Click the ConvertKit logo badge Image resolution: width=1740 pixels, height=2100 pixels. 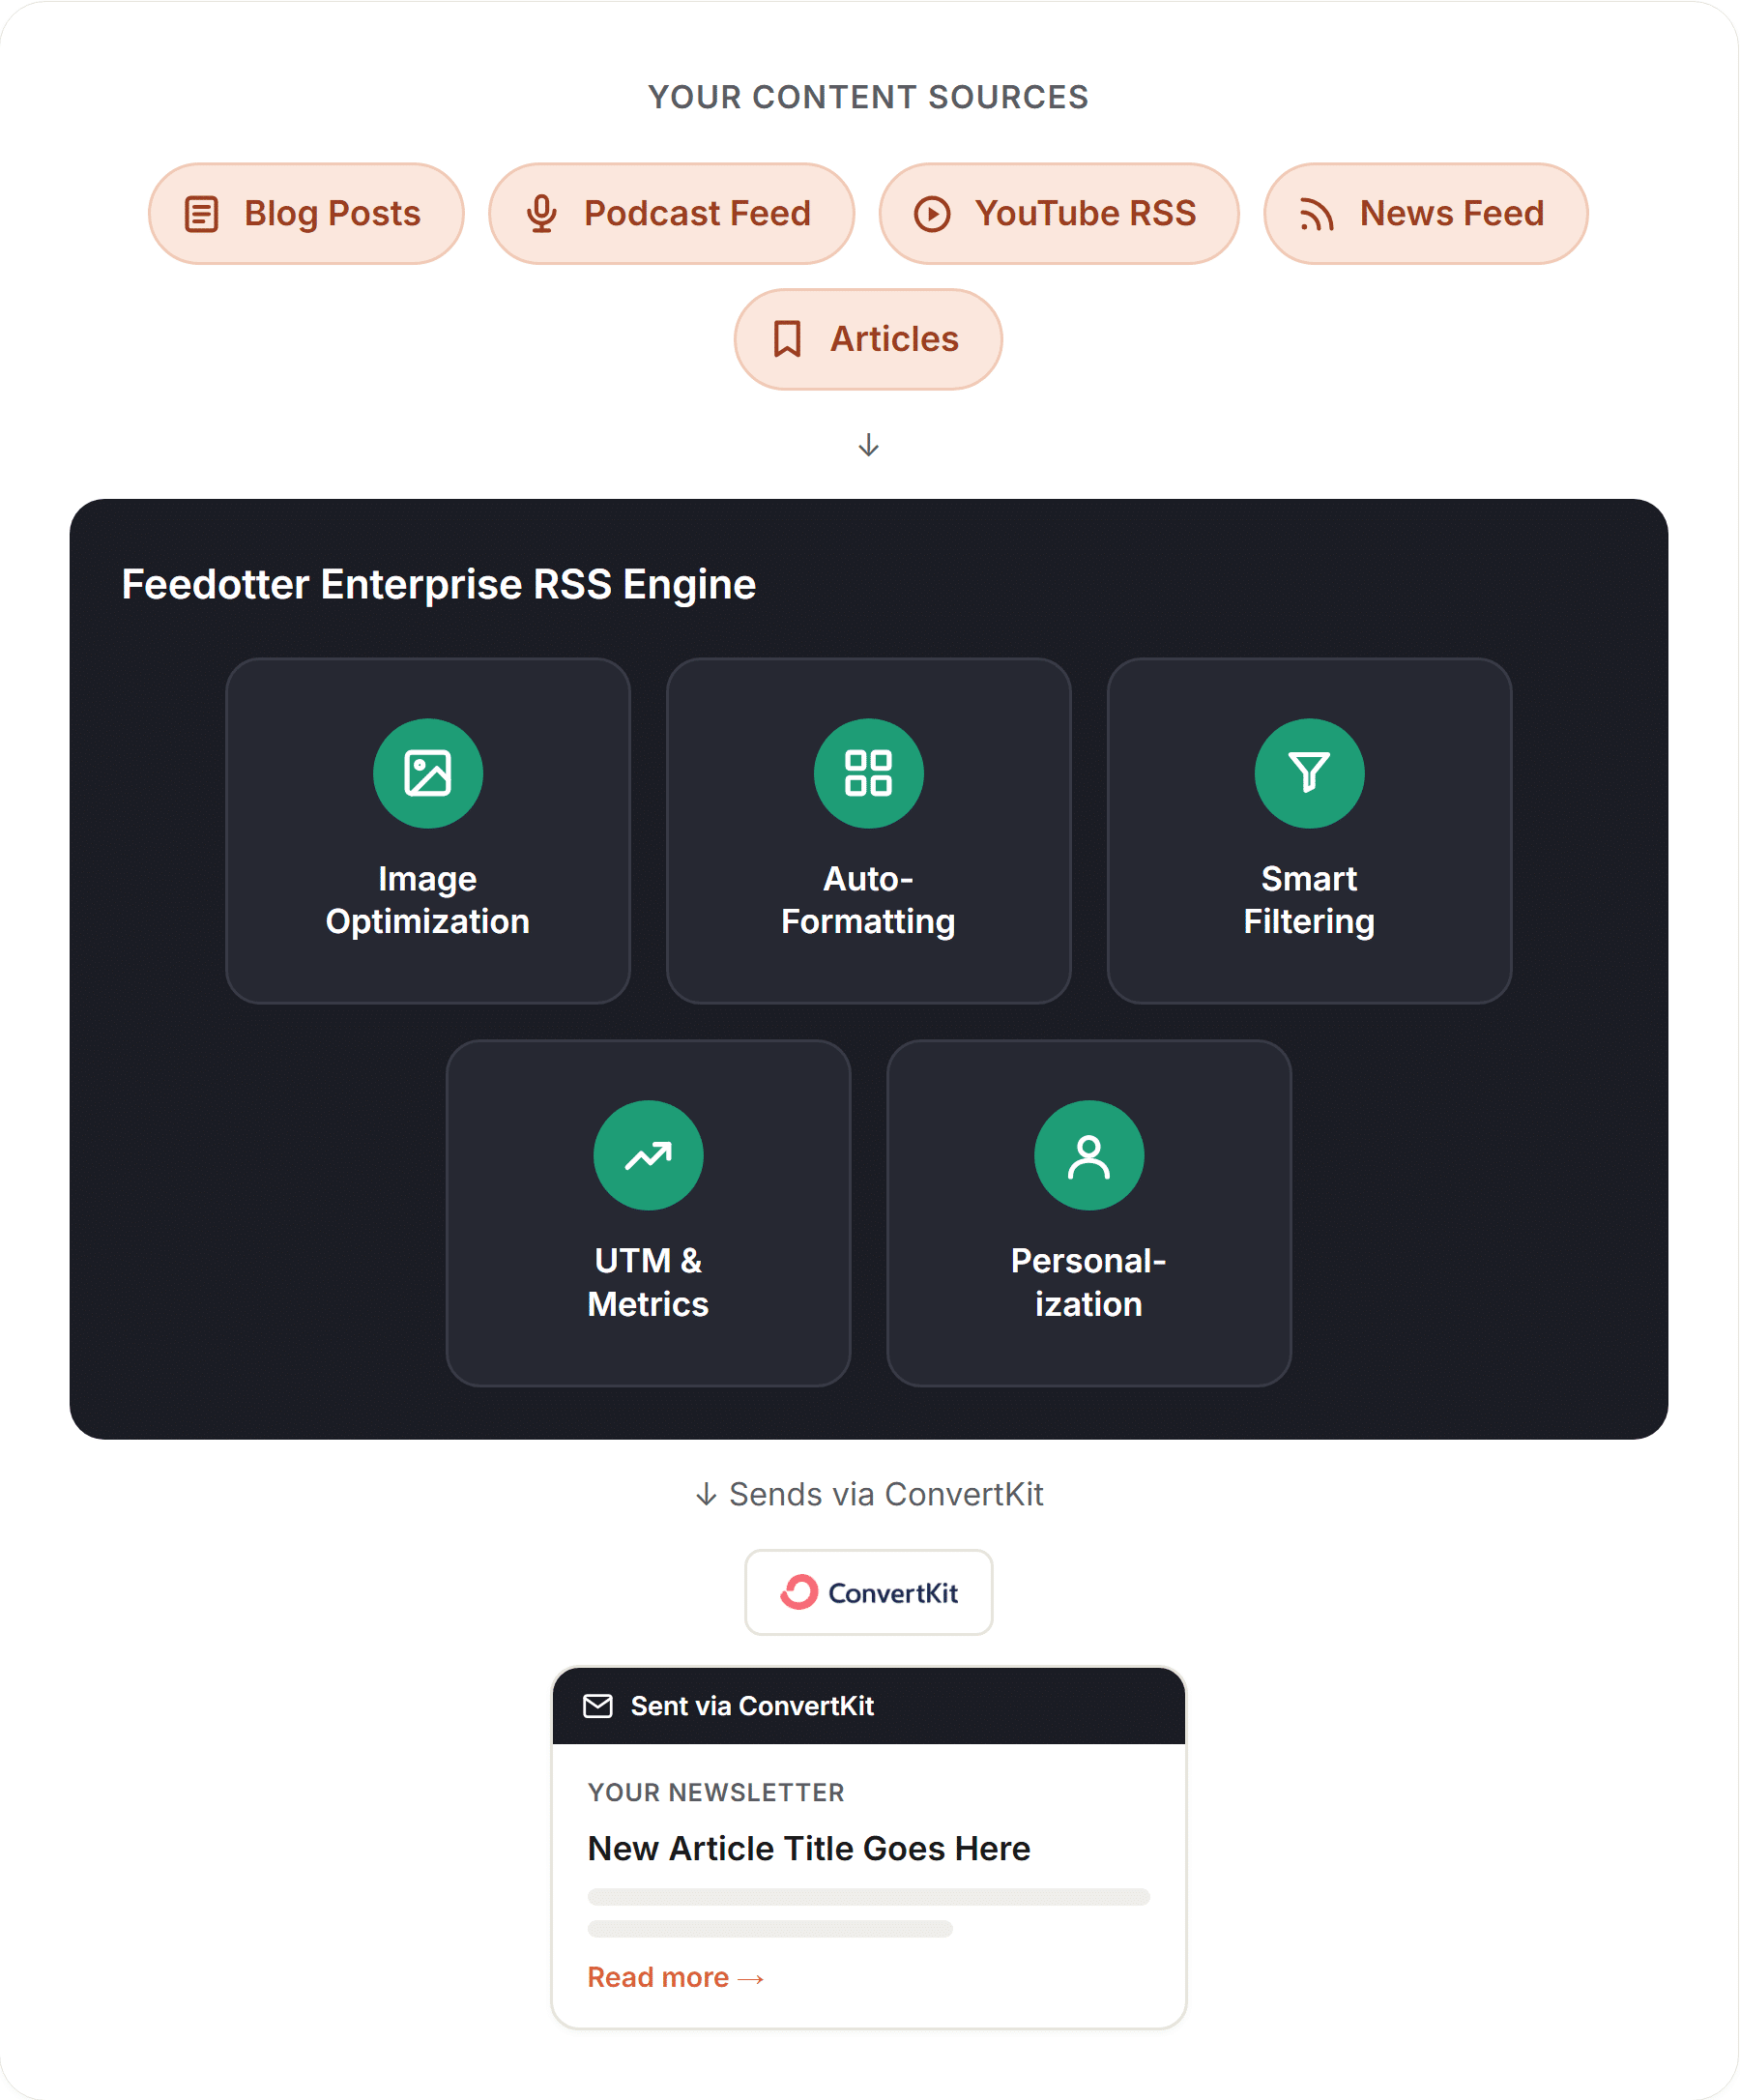coord(868,1593)
